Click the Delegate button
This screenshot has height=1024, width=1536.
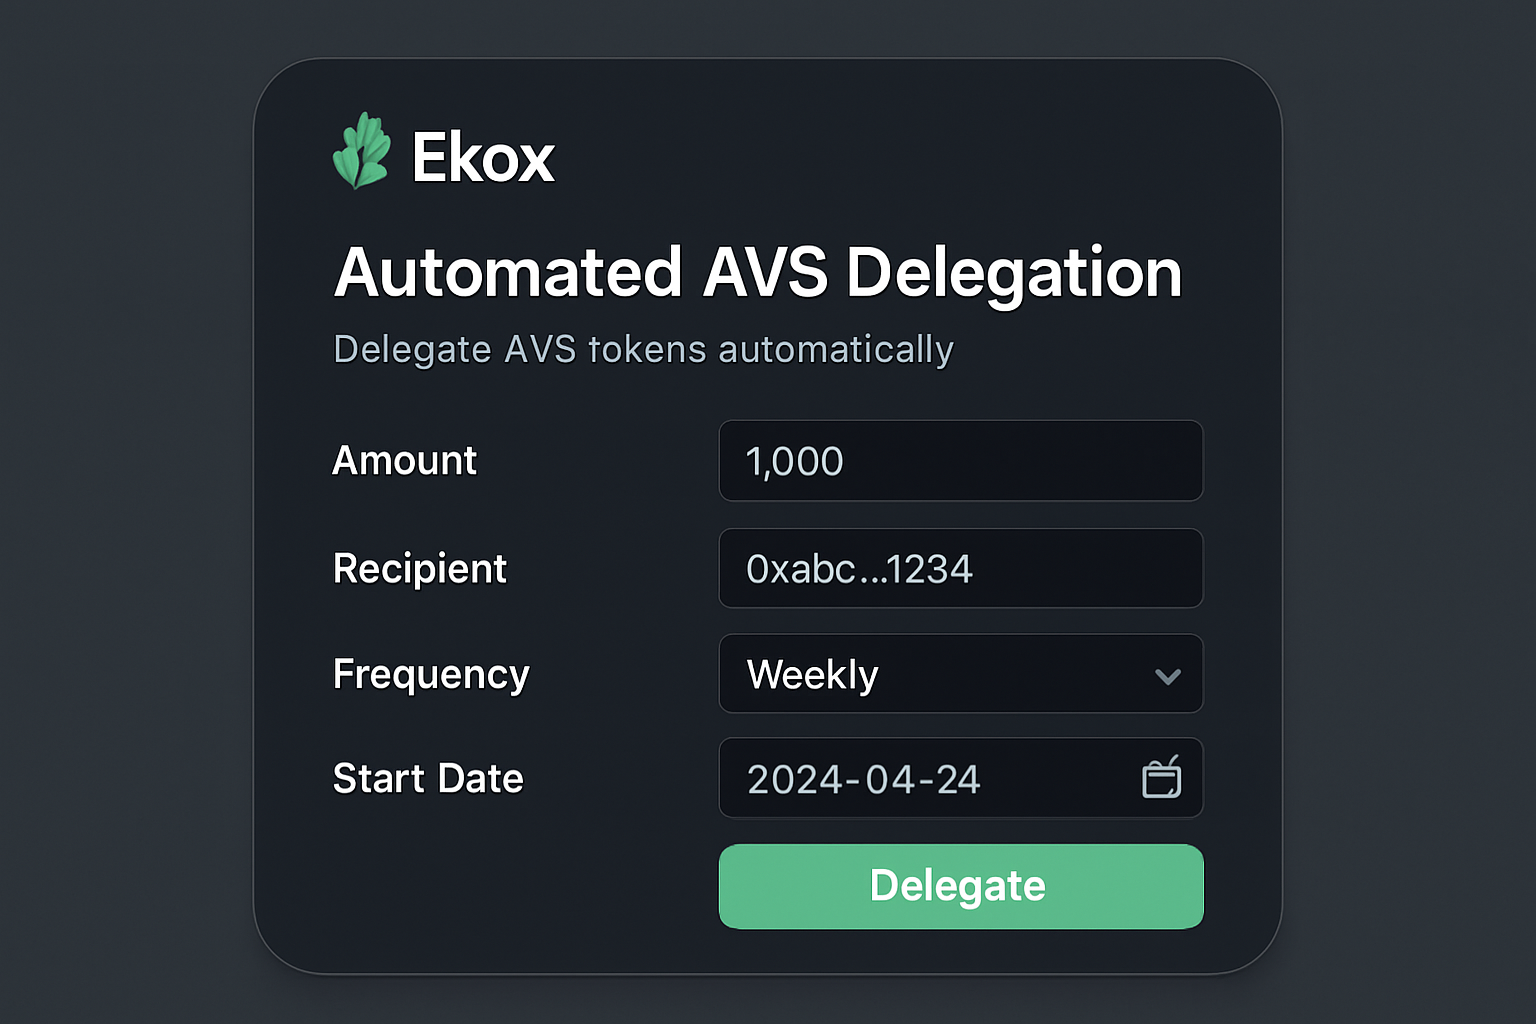pos(960,886)
